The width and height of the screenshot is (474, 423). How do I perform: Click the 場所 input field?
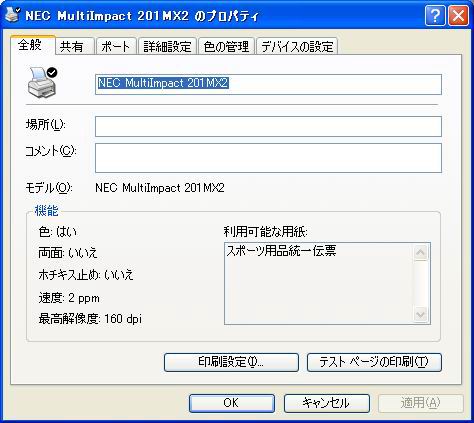[x=268, y=126]
